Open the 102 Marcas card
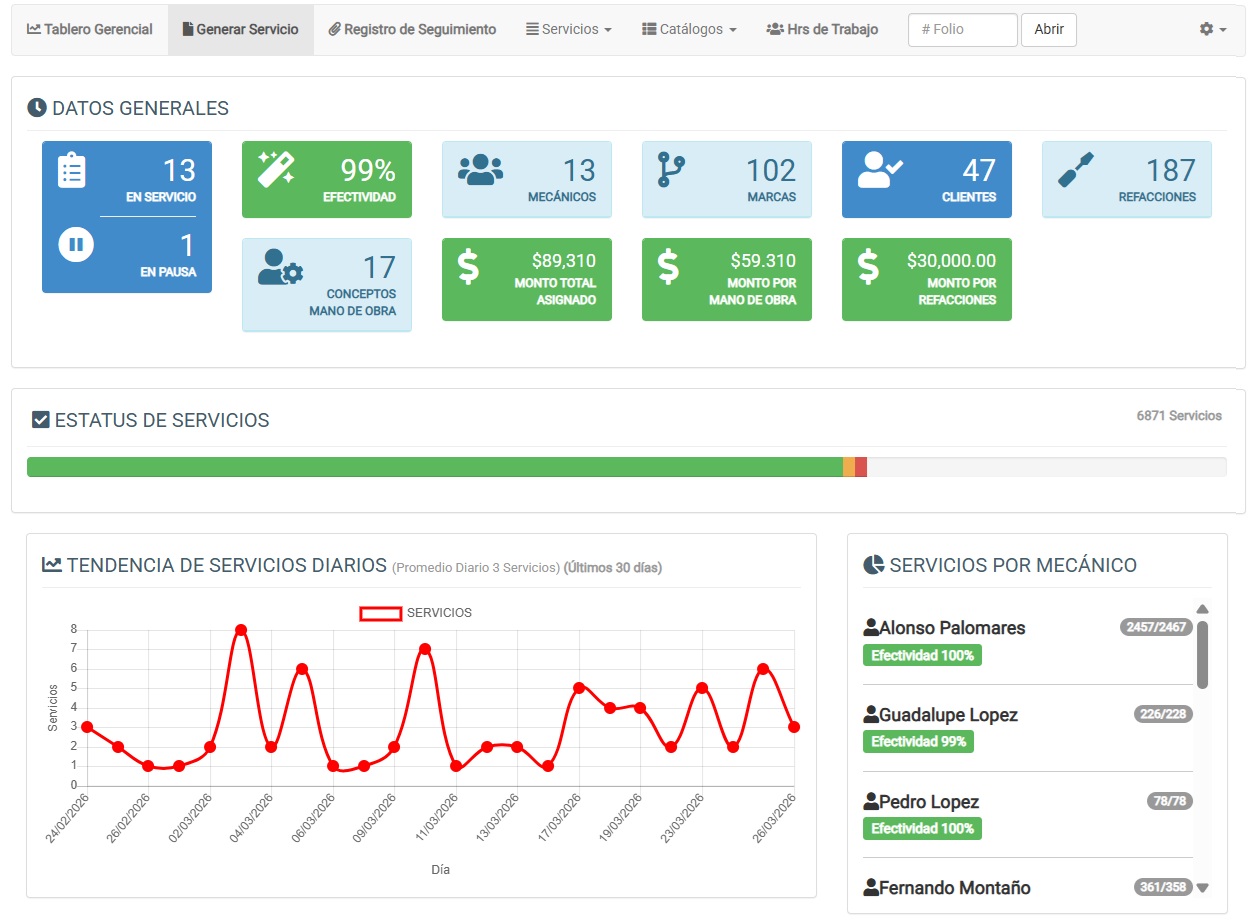 [727, 179]
